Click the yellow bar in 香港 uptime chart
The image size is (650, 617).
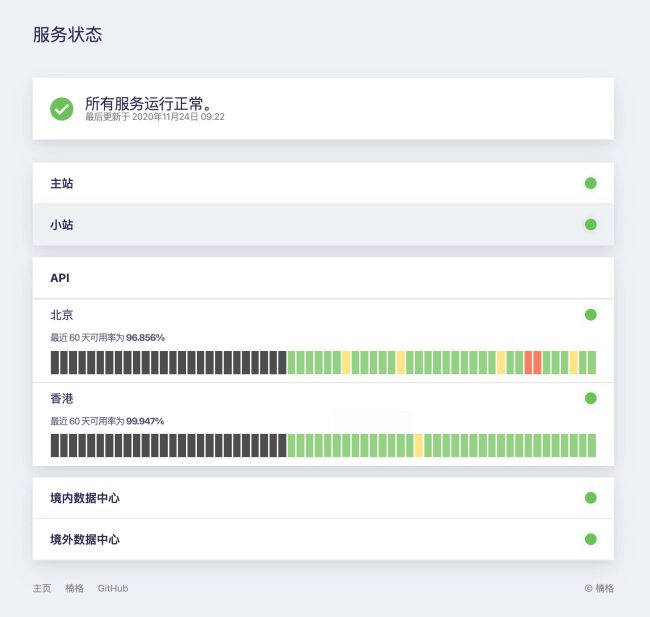pyautogui.click(x=419, y=445)
